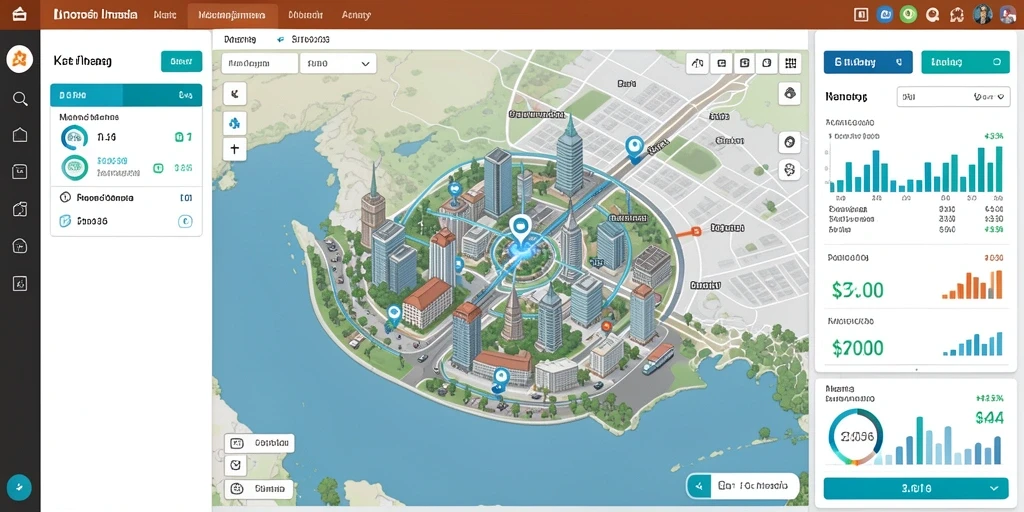Viewport: 1024px width, 512px height.
Task: Click the globe icon button on the map
Action: (x=790, y=142)
